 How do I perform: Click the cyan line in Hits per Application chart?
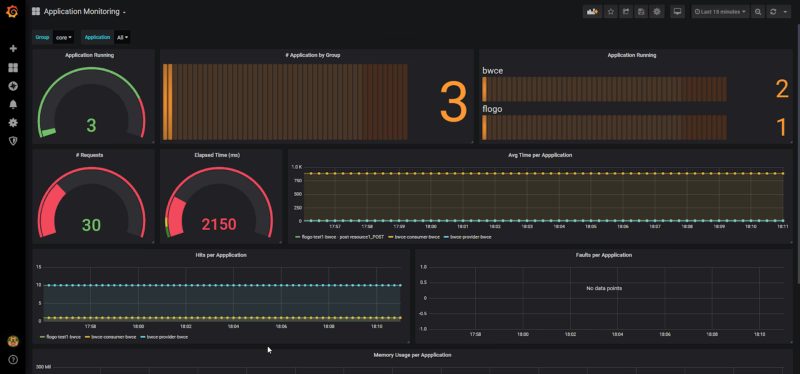(x=222, y=285)
